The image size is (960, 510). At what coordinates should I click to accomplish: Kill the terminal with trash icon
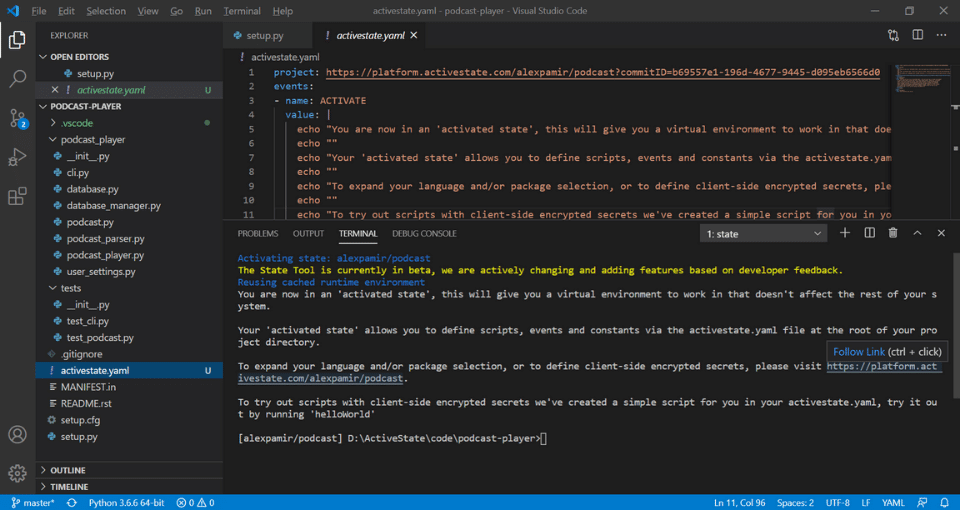[893, 233]
